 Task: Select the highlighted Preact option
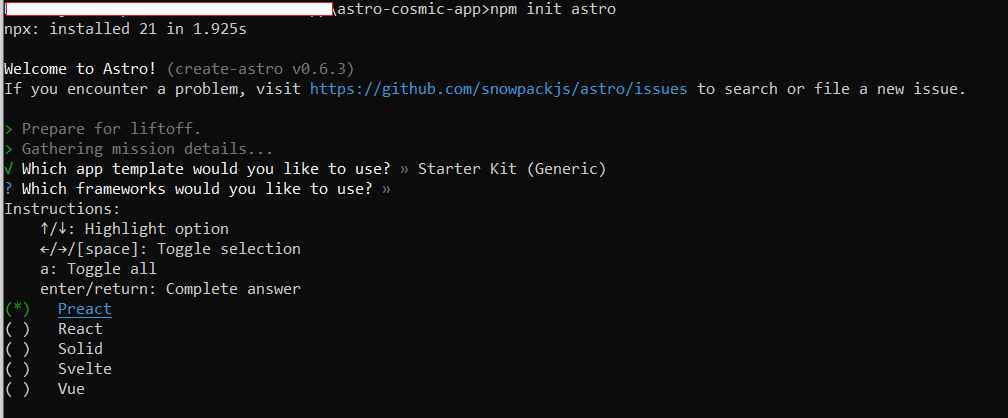[85, 309]
